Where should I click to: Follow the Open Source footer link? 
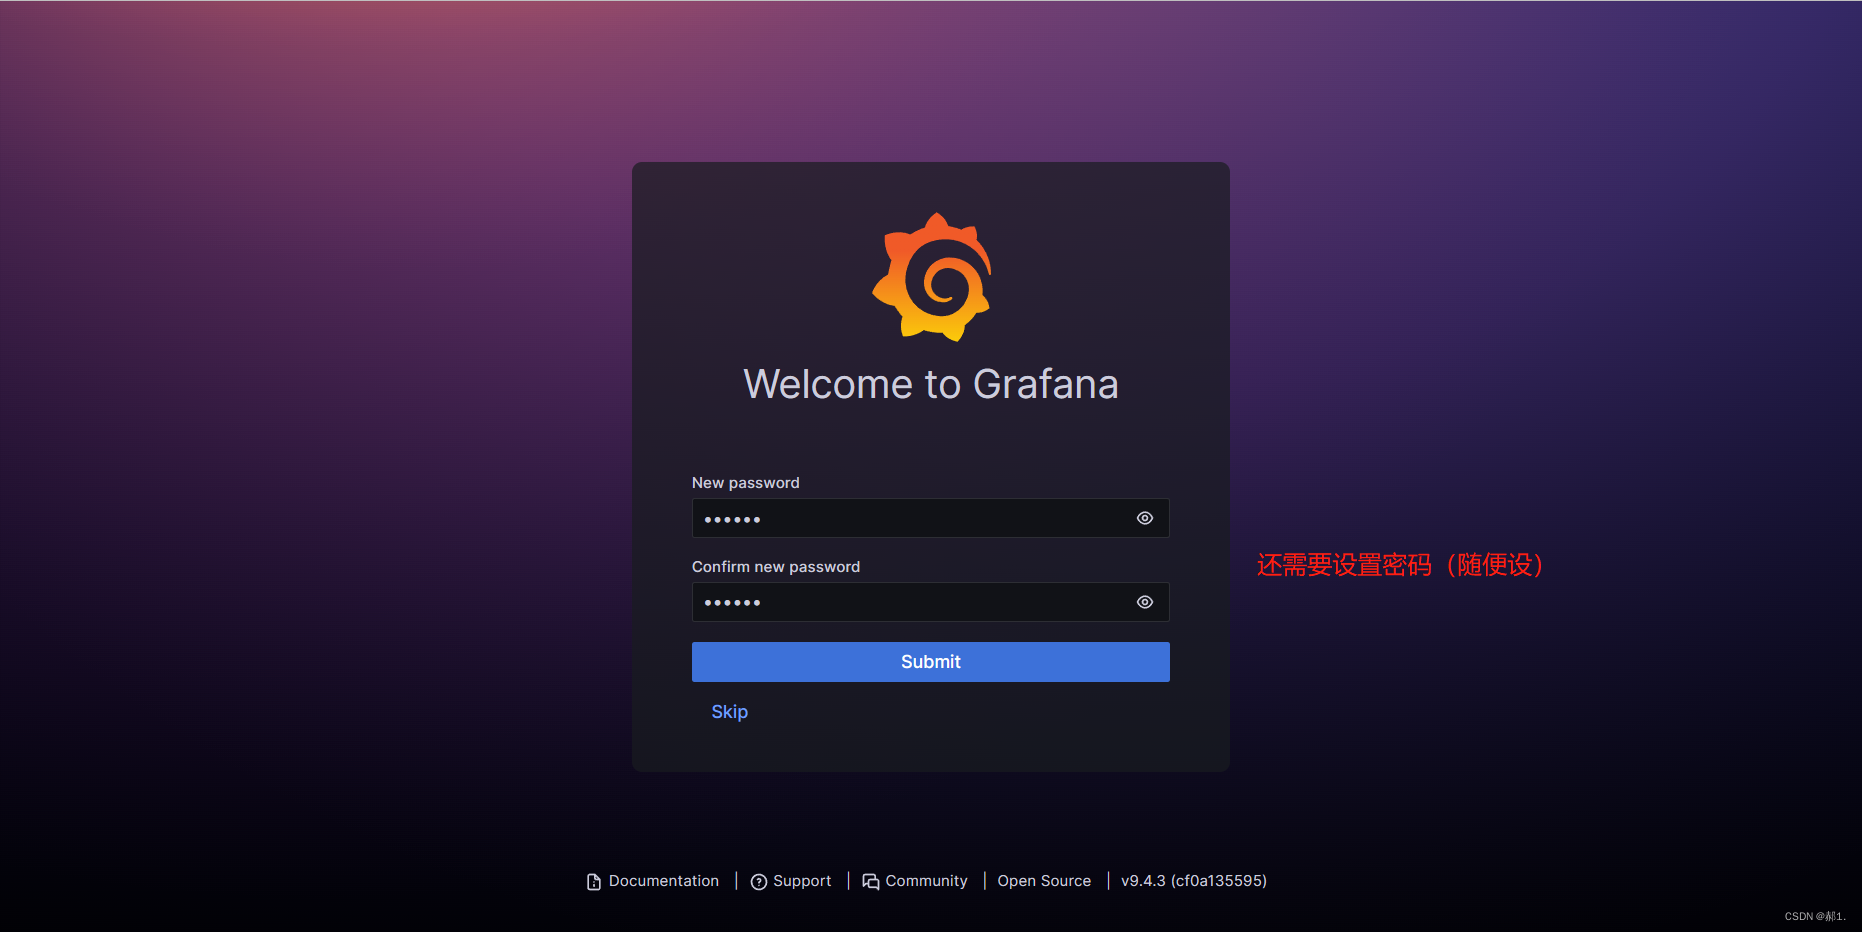point(1044,881)
